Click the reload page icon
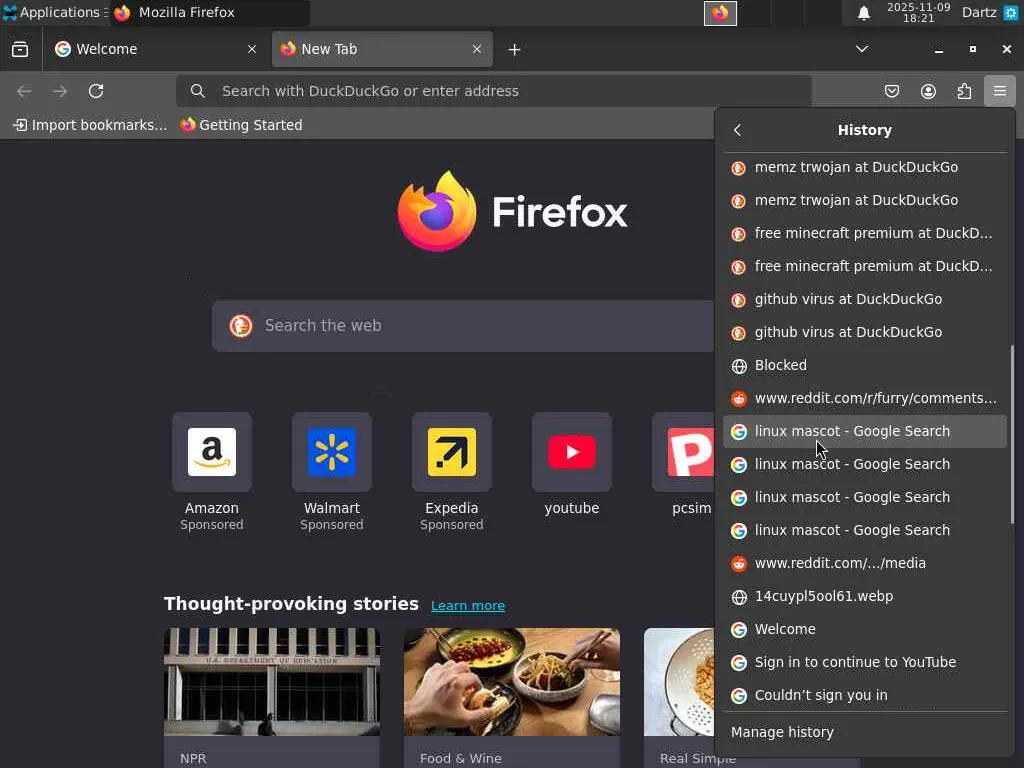1024x768 pixels. click(96, 91)
